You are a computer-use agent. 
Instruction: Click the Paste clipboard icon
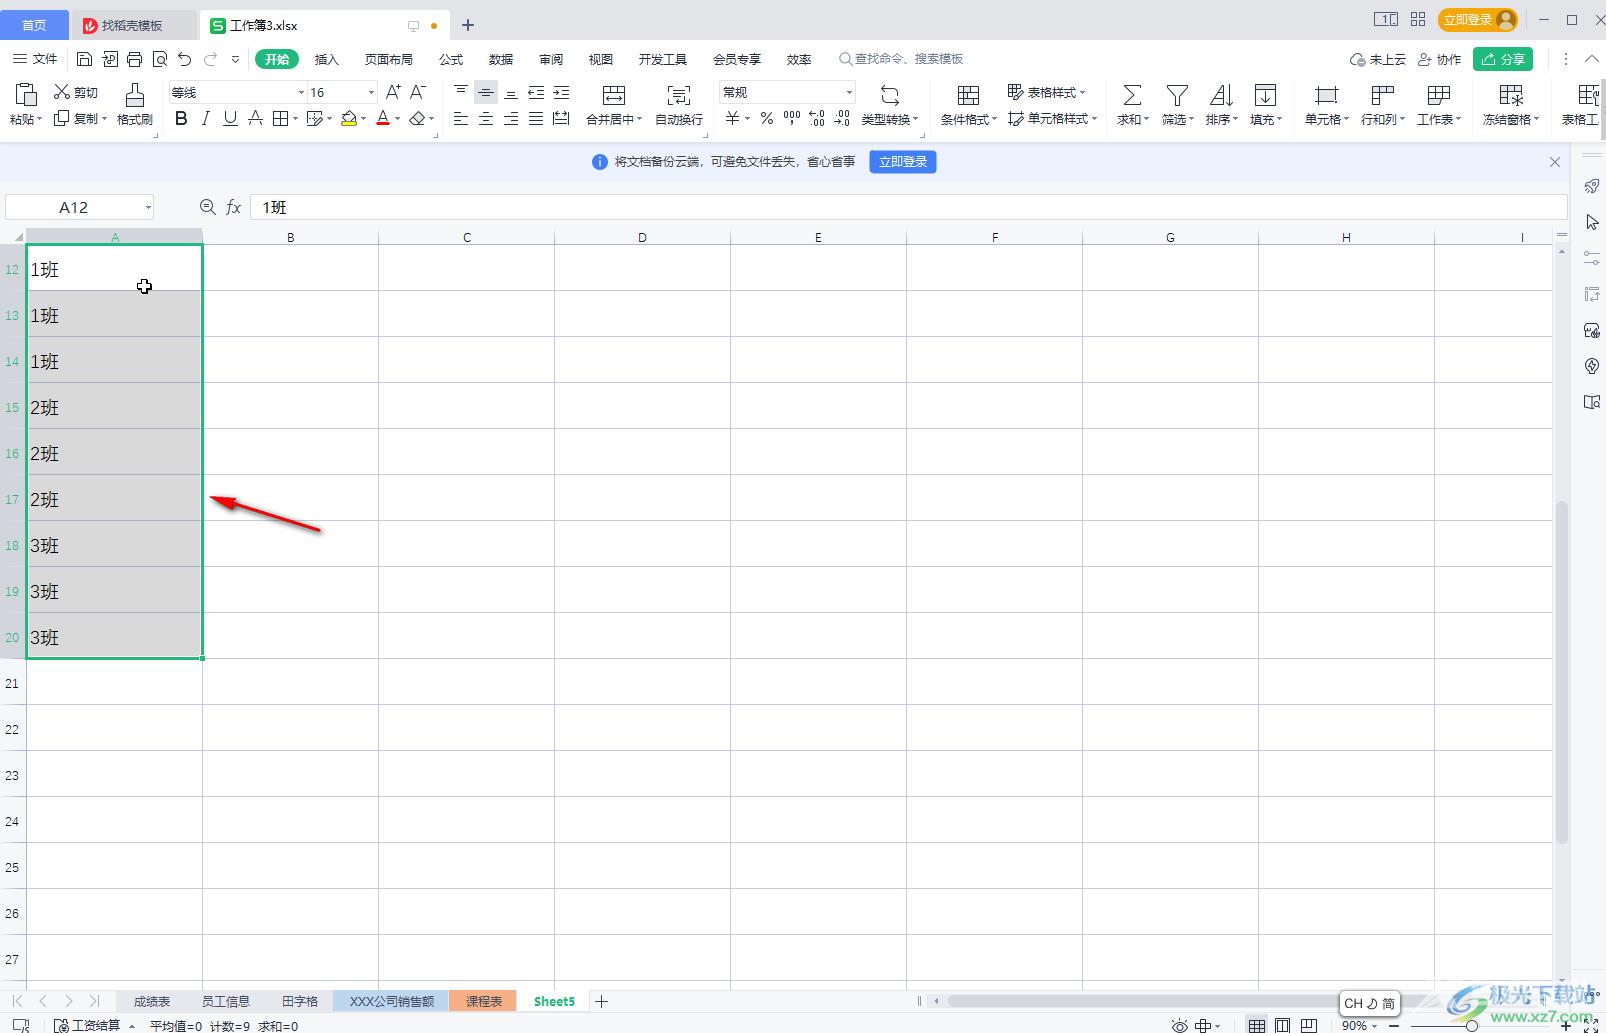click(26, 95)
